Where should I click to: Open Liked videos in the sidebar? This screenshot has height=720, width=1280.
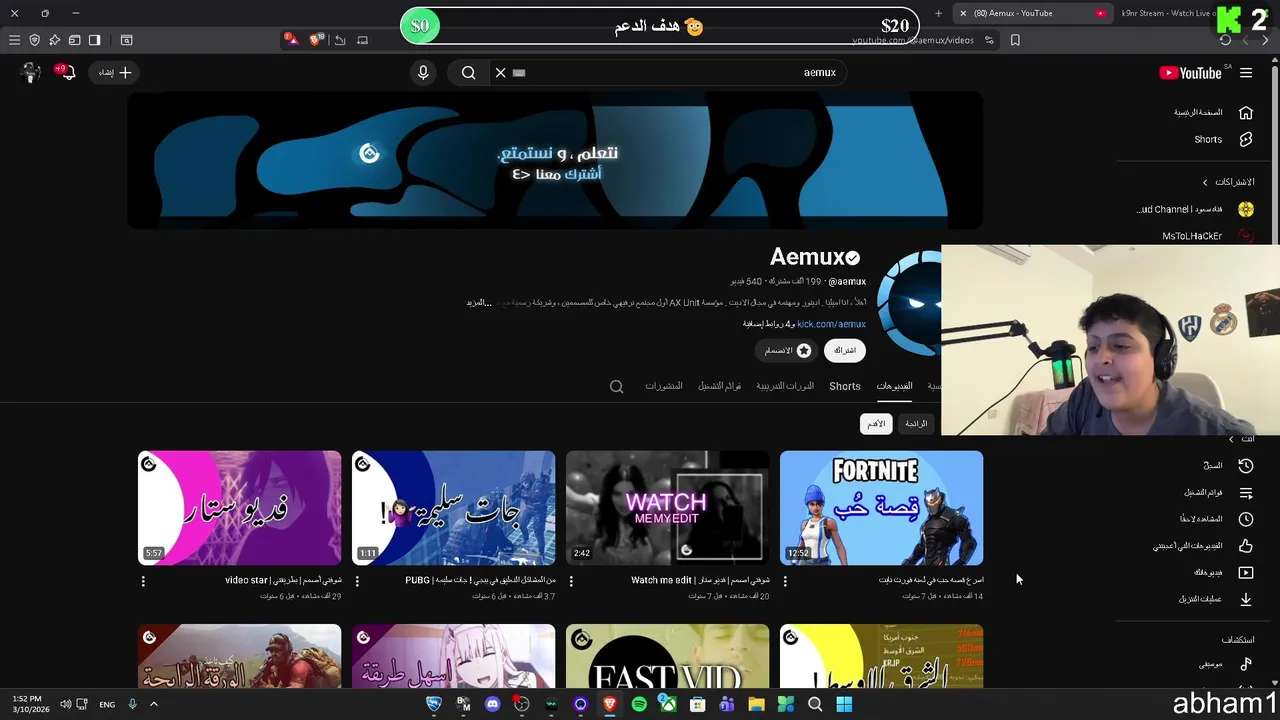coord(1203,546)
